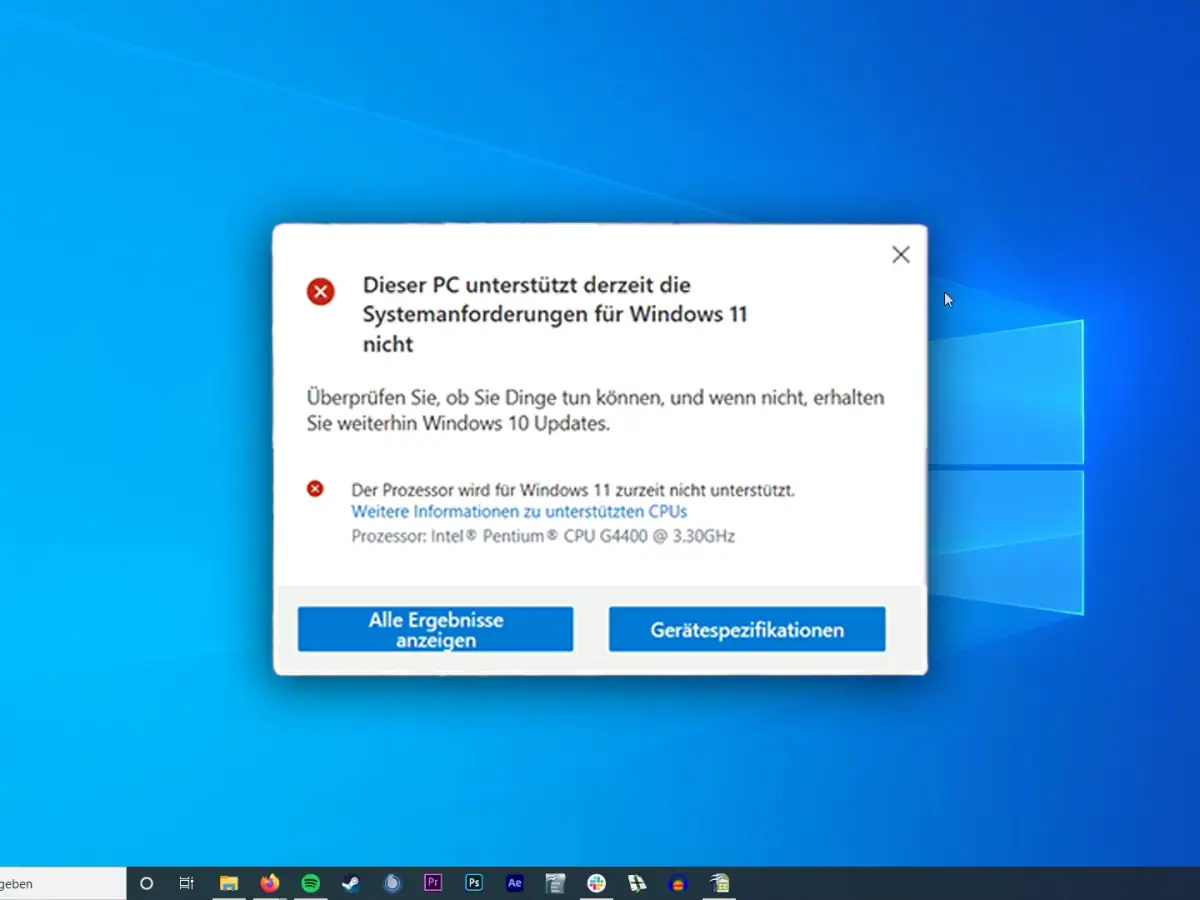Click the blue and red round taskbar icon
Image resolution: width=1200 pixels, height=900 pixels.
tap(678, 883)
